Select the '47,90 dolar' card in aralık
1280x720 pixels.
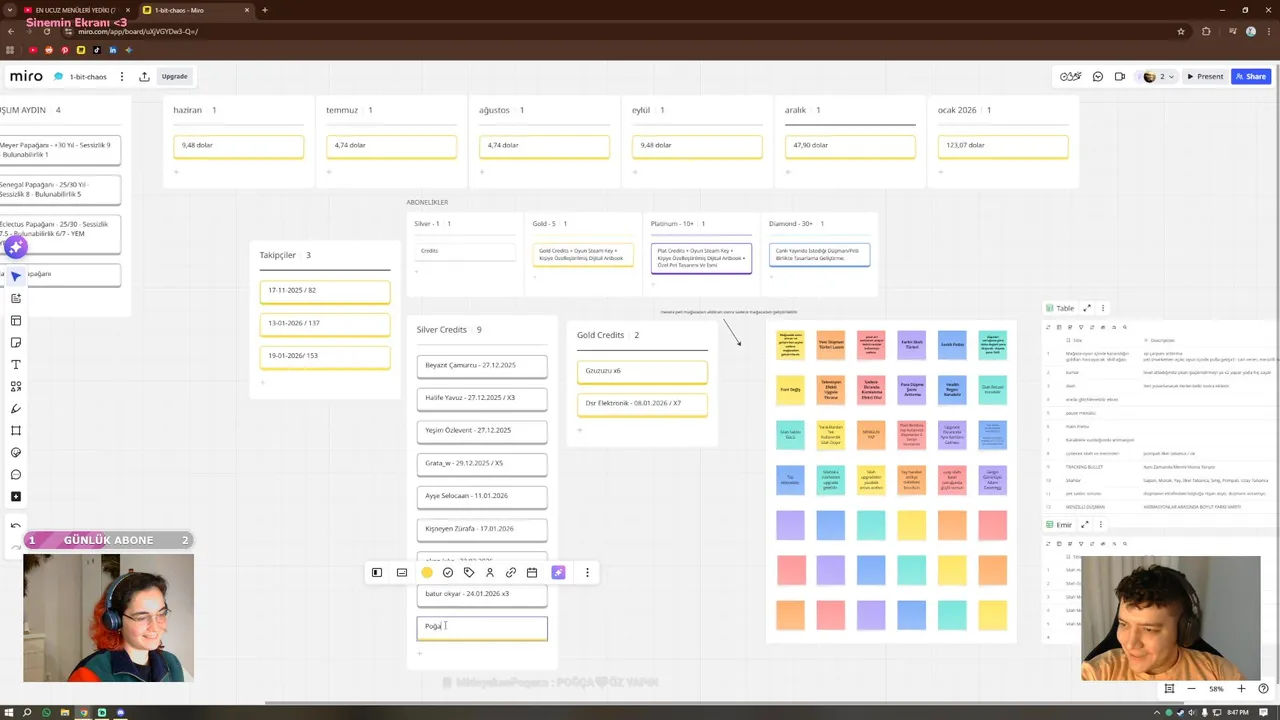[850, 146]
